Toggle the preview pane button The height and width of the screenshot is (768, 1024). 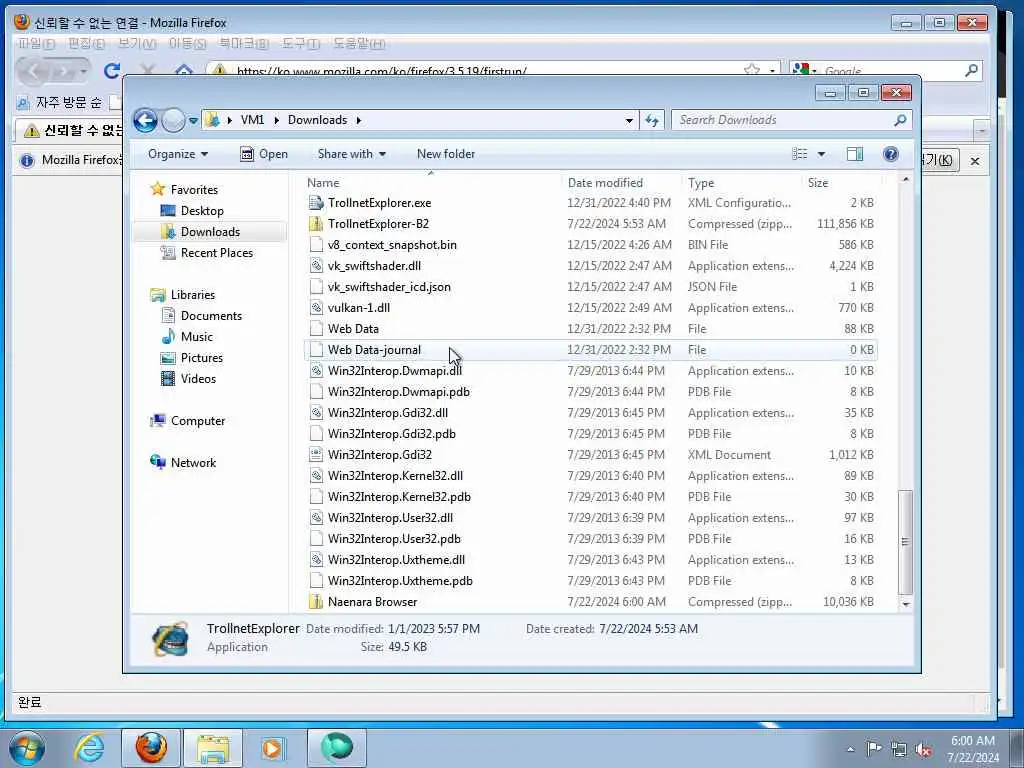coord(855,154)
